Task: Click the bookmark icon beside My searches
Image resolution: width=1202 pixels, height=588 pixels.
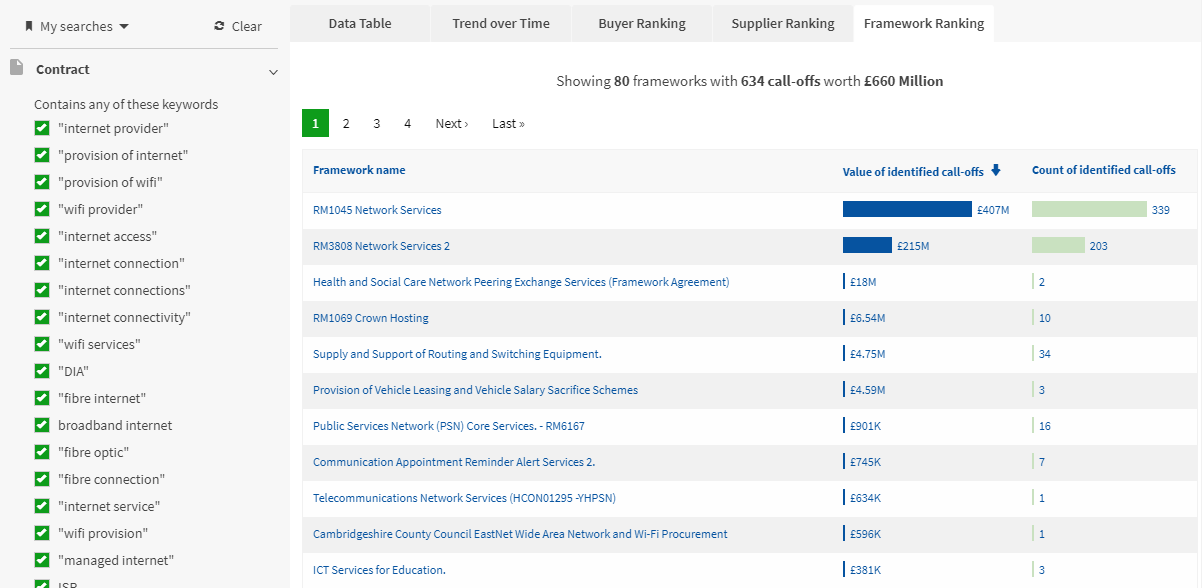Action: click(x=30, y=28)
